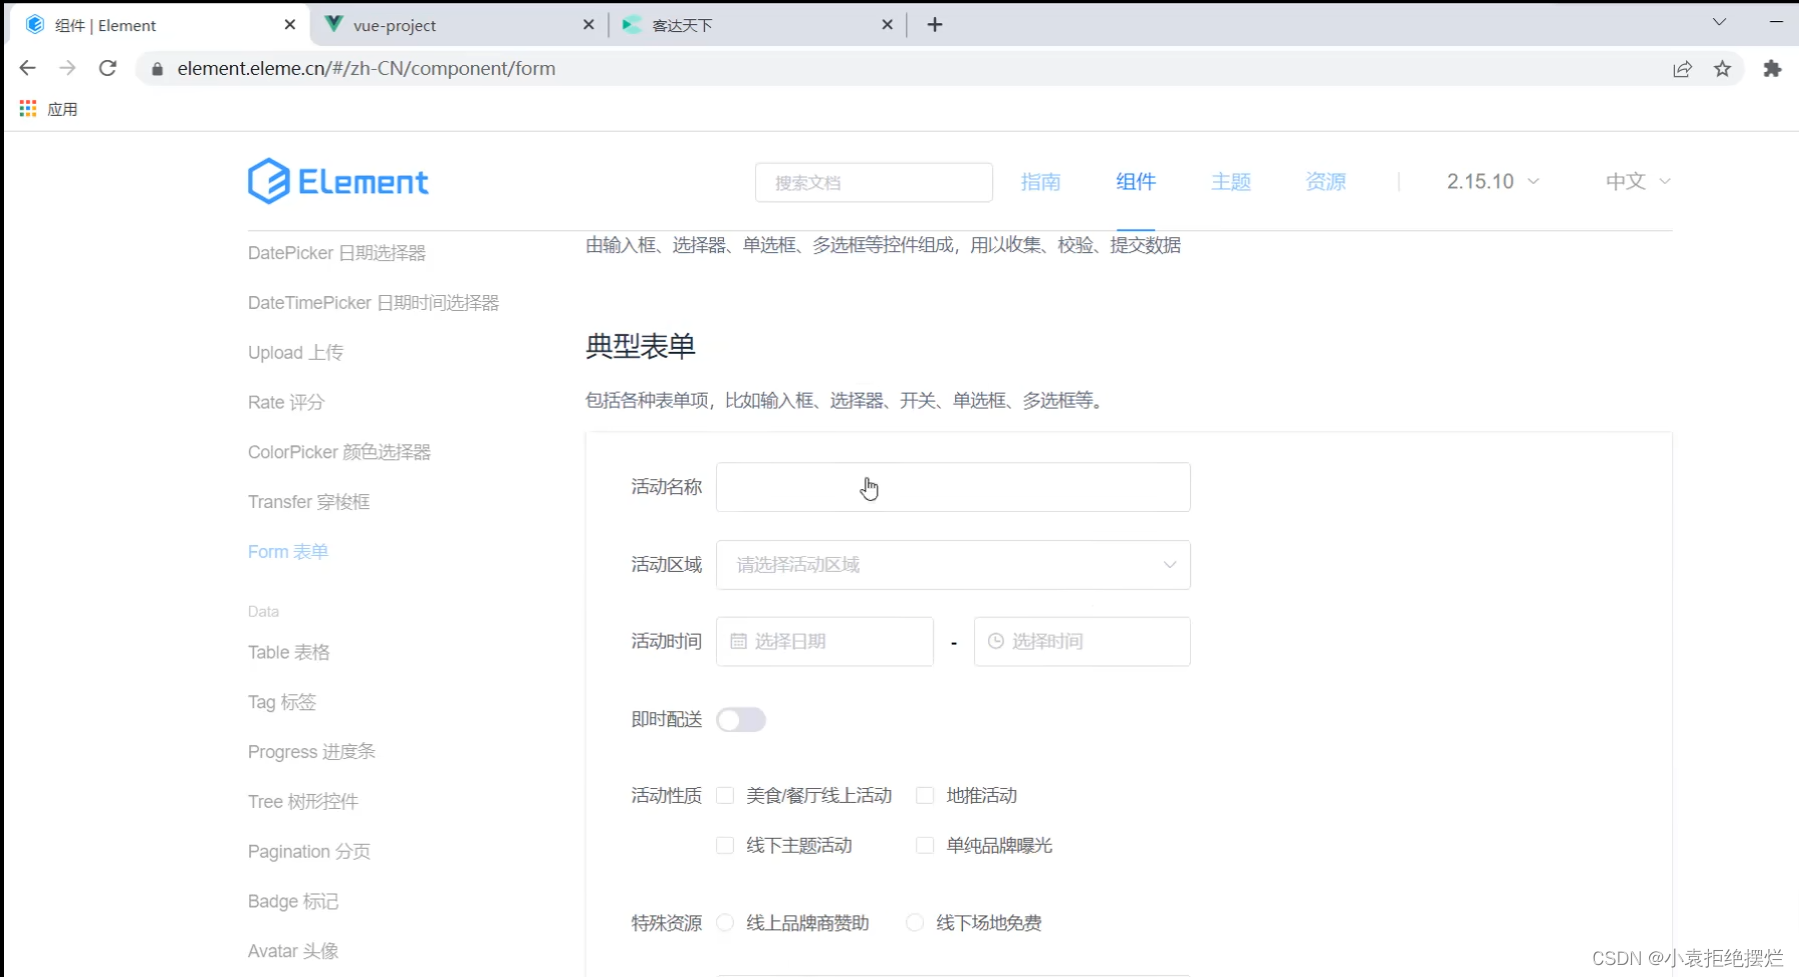
Task: Open Transfer 穿梭框 in sidebar
Action: coord(309,502)
